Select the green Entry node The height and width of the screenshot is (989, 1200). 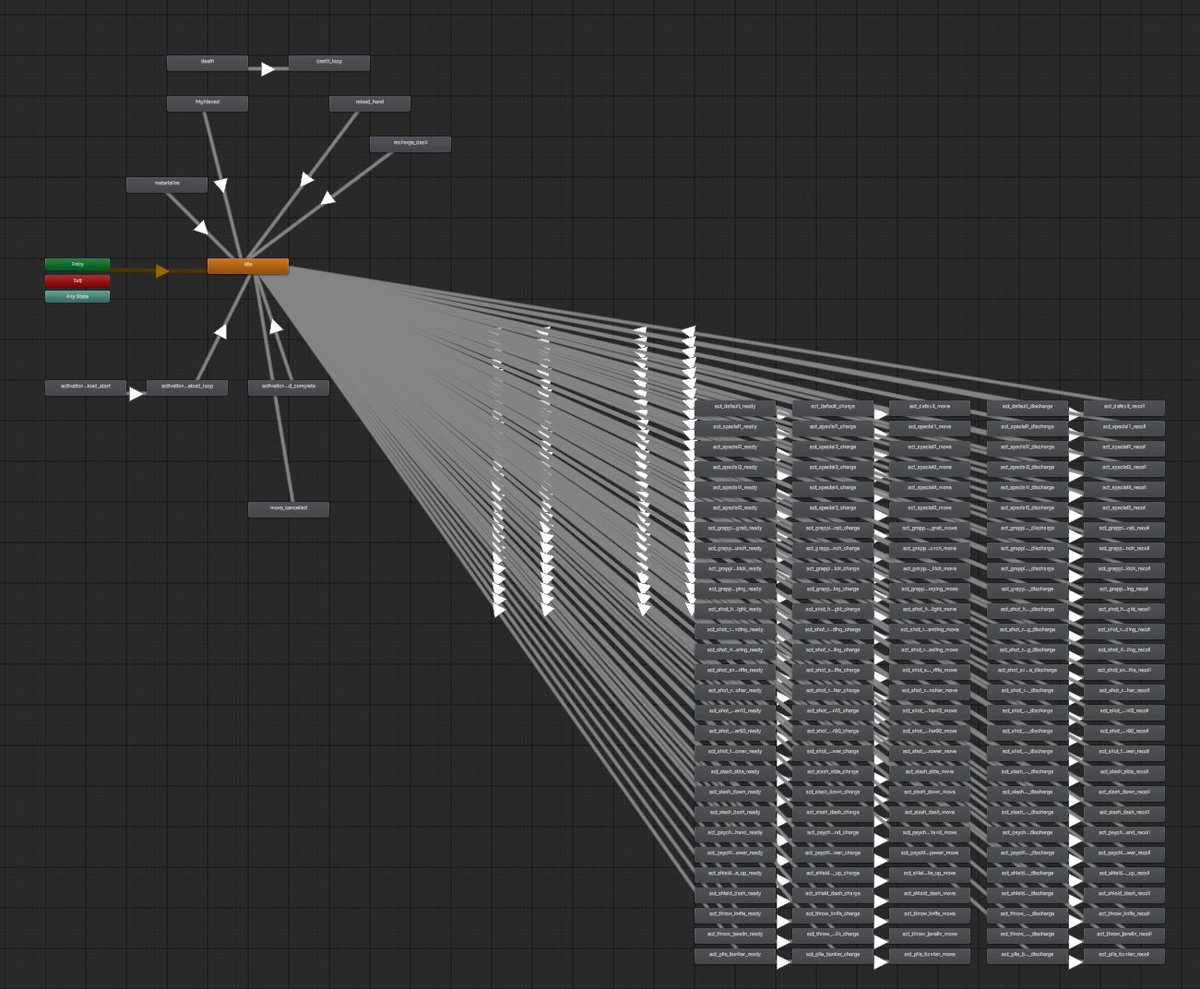pyautogui.click(x=77, y=264)
